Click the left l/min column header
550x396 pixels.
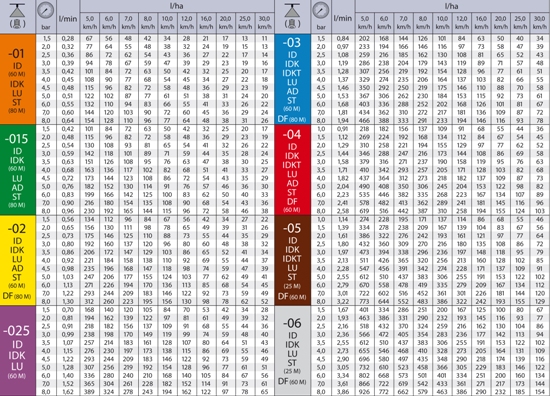[x=68, y=19]
